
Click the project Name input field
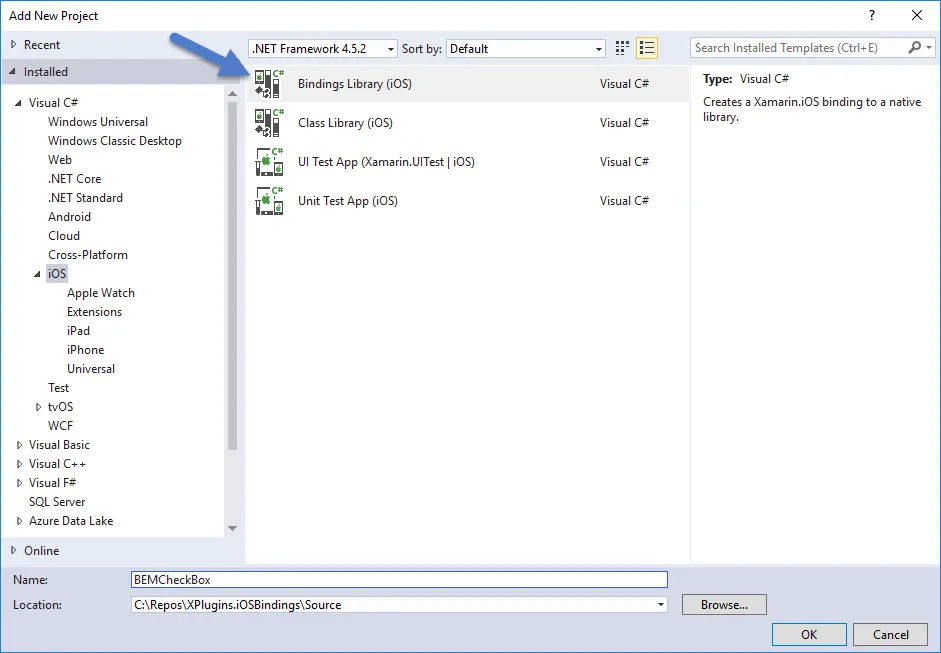399,579
